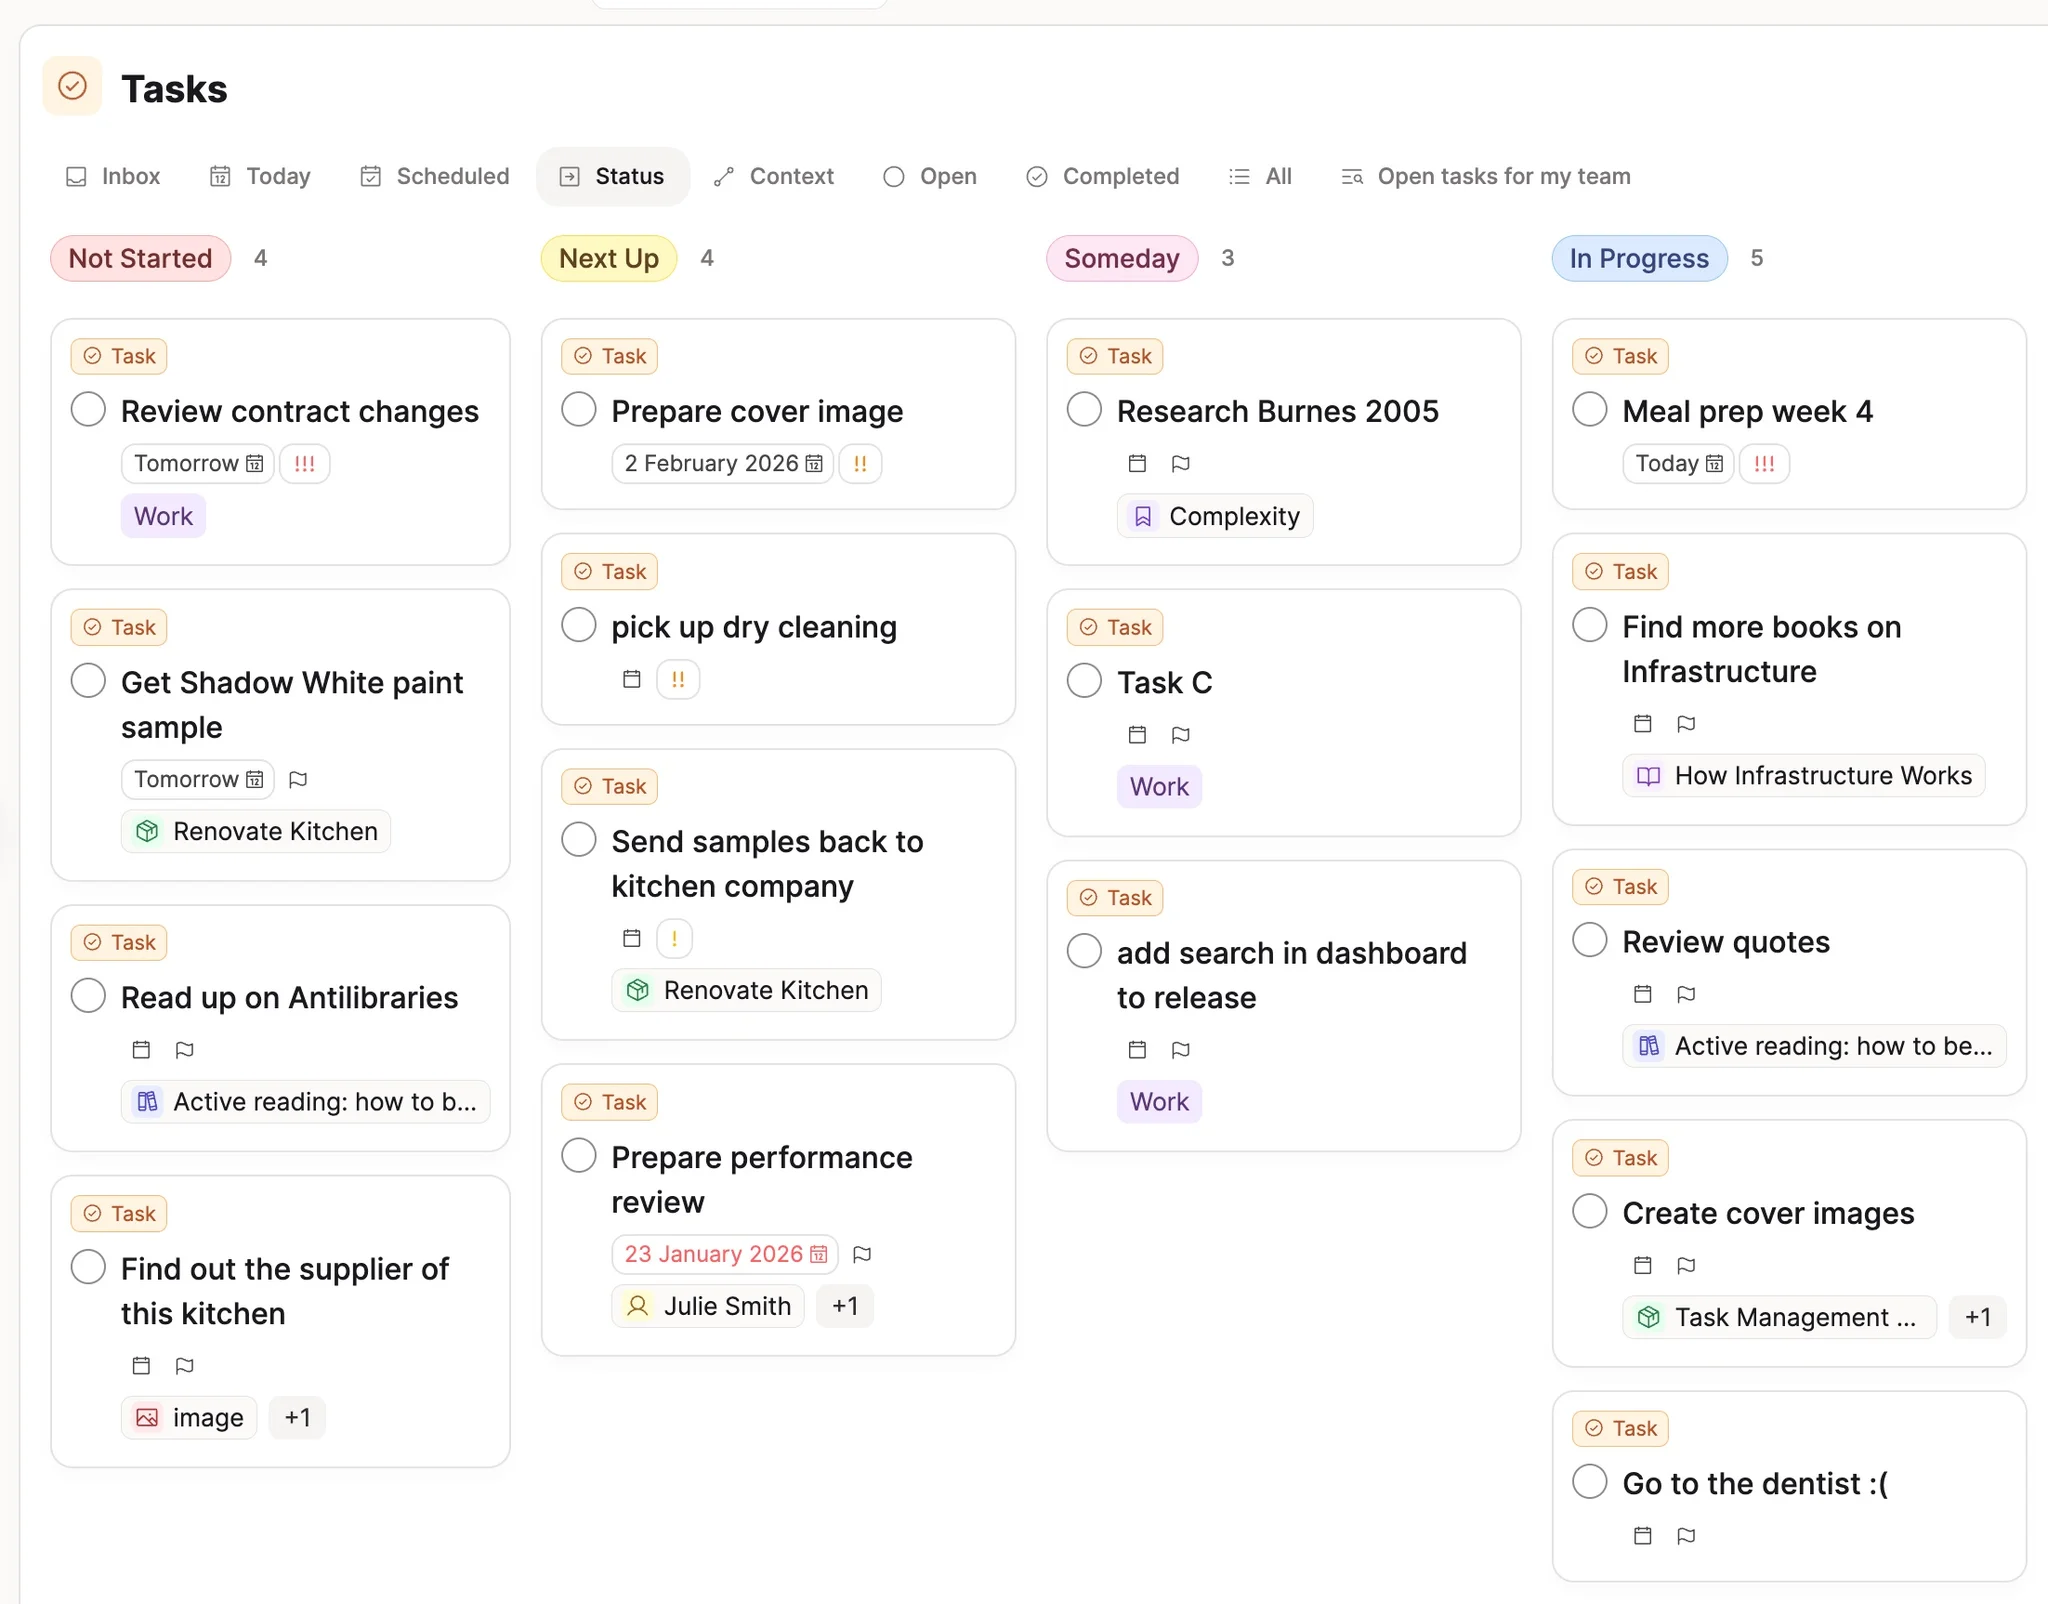Select the Open tasks for my team filter
This screenshot has width=2048, height=1604.
[1484, 176]
